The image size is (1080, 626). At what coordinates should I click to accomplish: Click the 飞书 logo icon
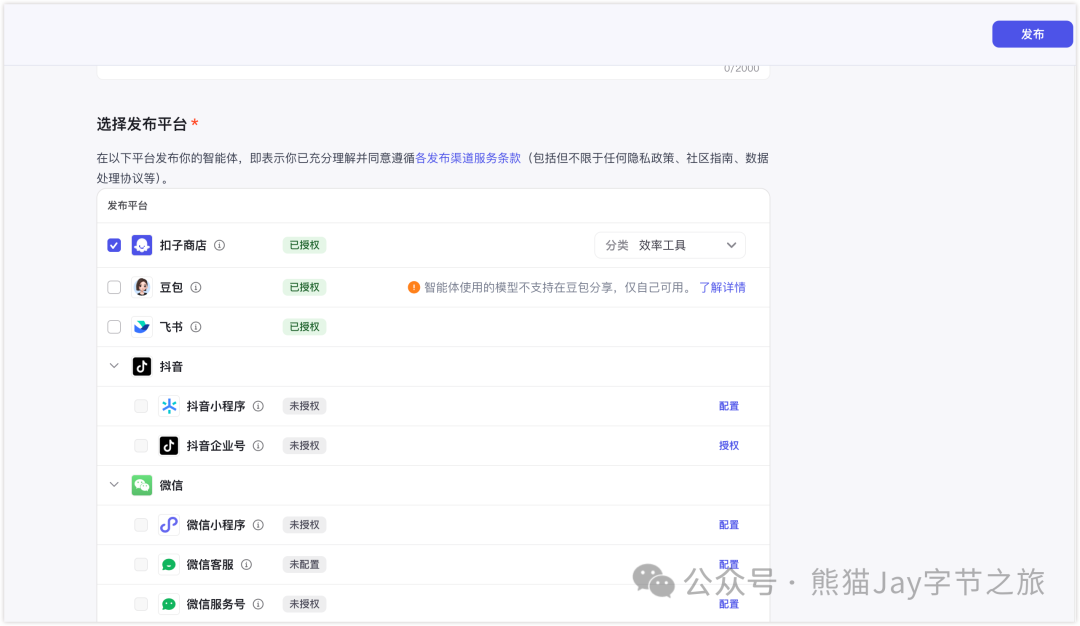[x=142, y=327]
